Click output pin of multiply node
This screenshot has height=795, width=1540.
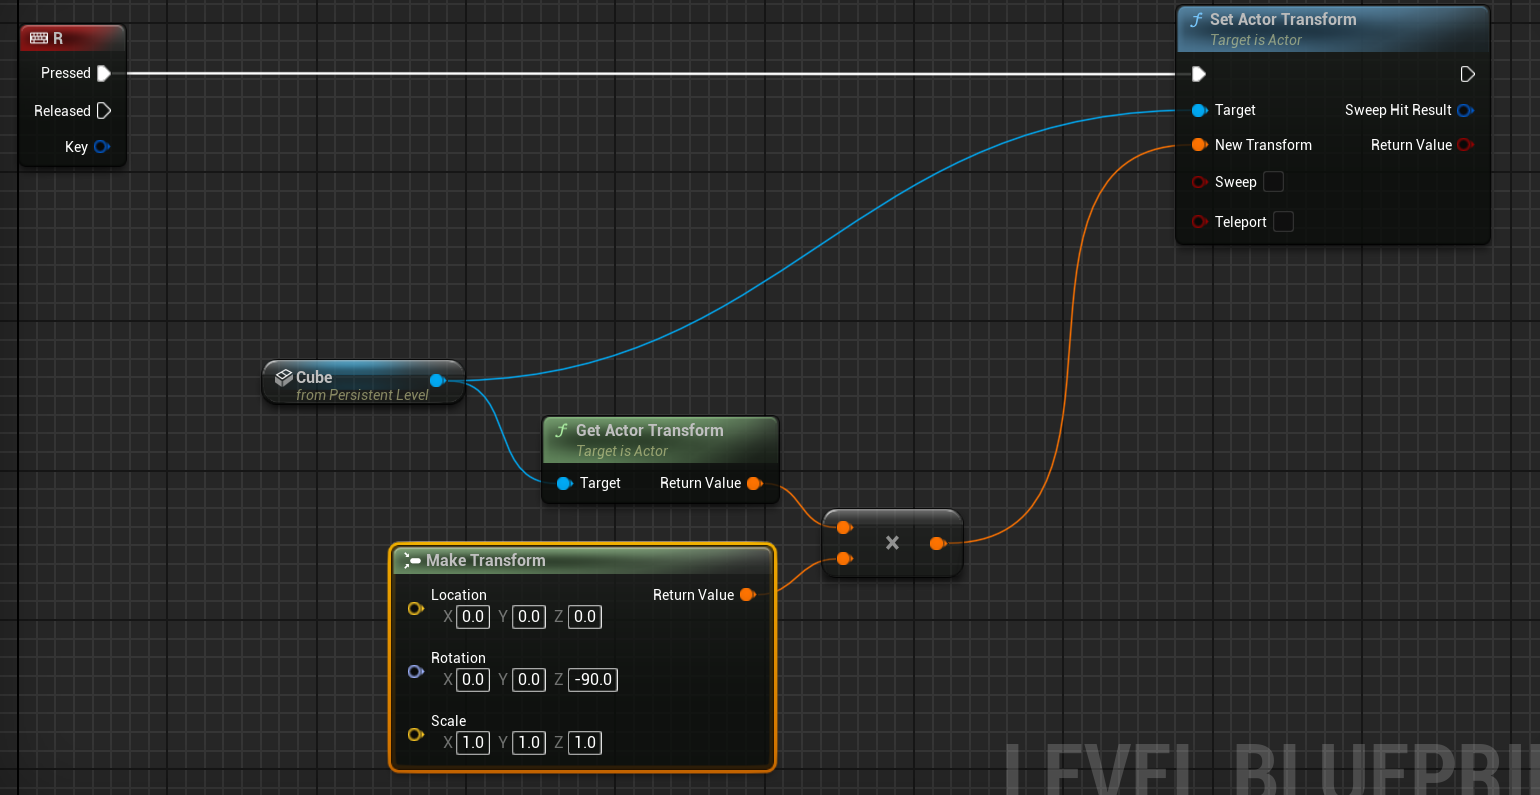click(x=938, y=543)
